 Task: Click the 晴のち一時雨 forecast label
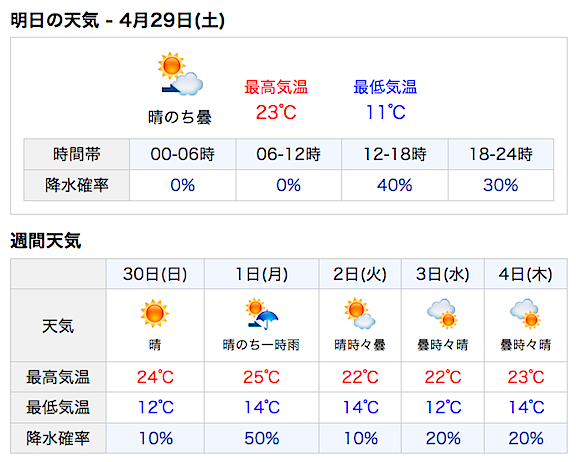point(261,345)
